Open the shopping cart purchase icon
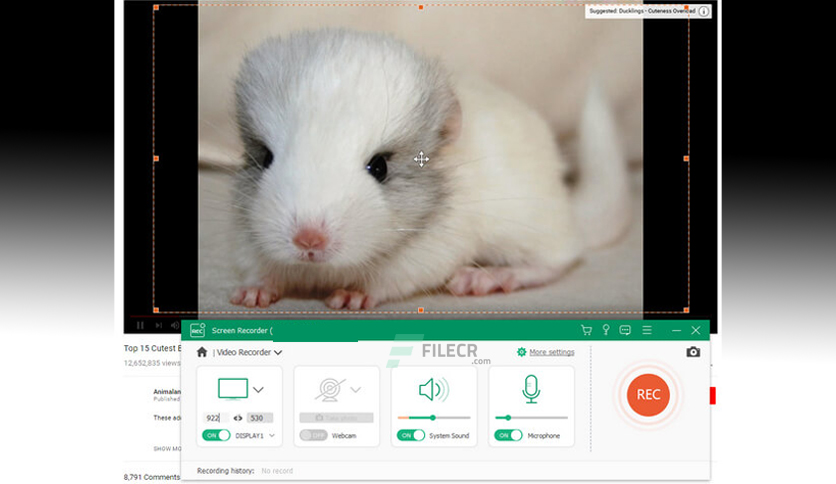Screen dimensions: 836x484 tap(586, 330)
